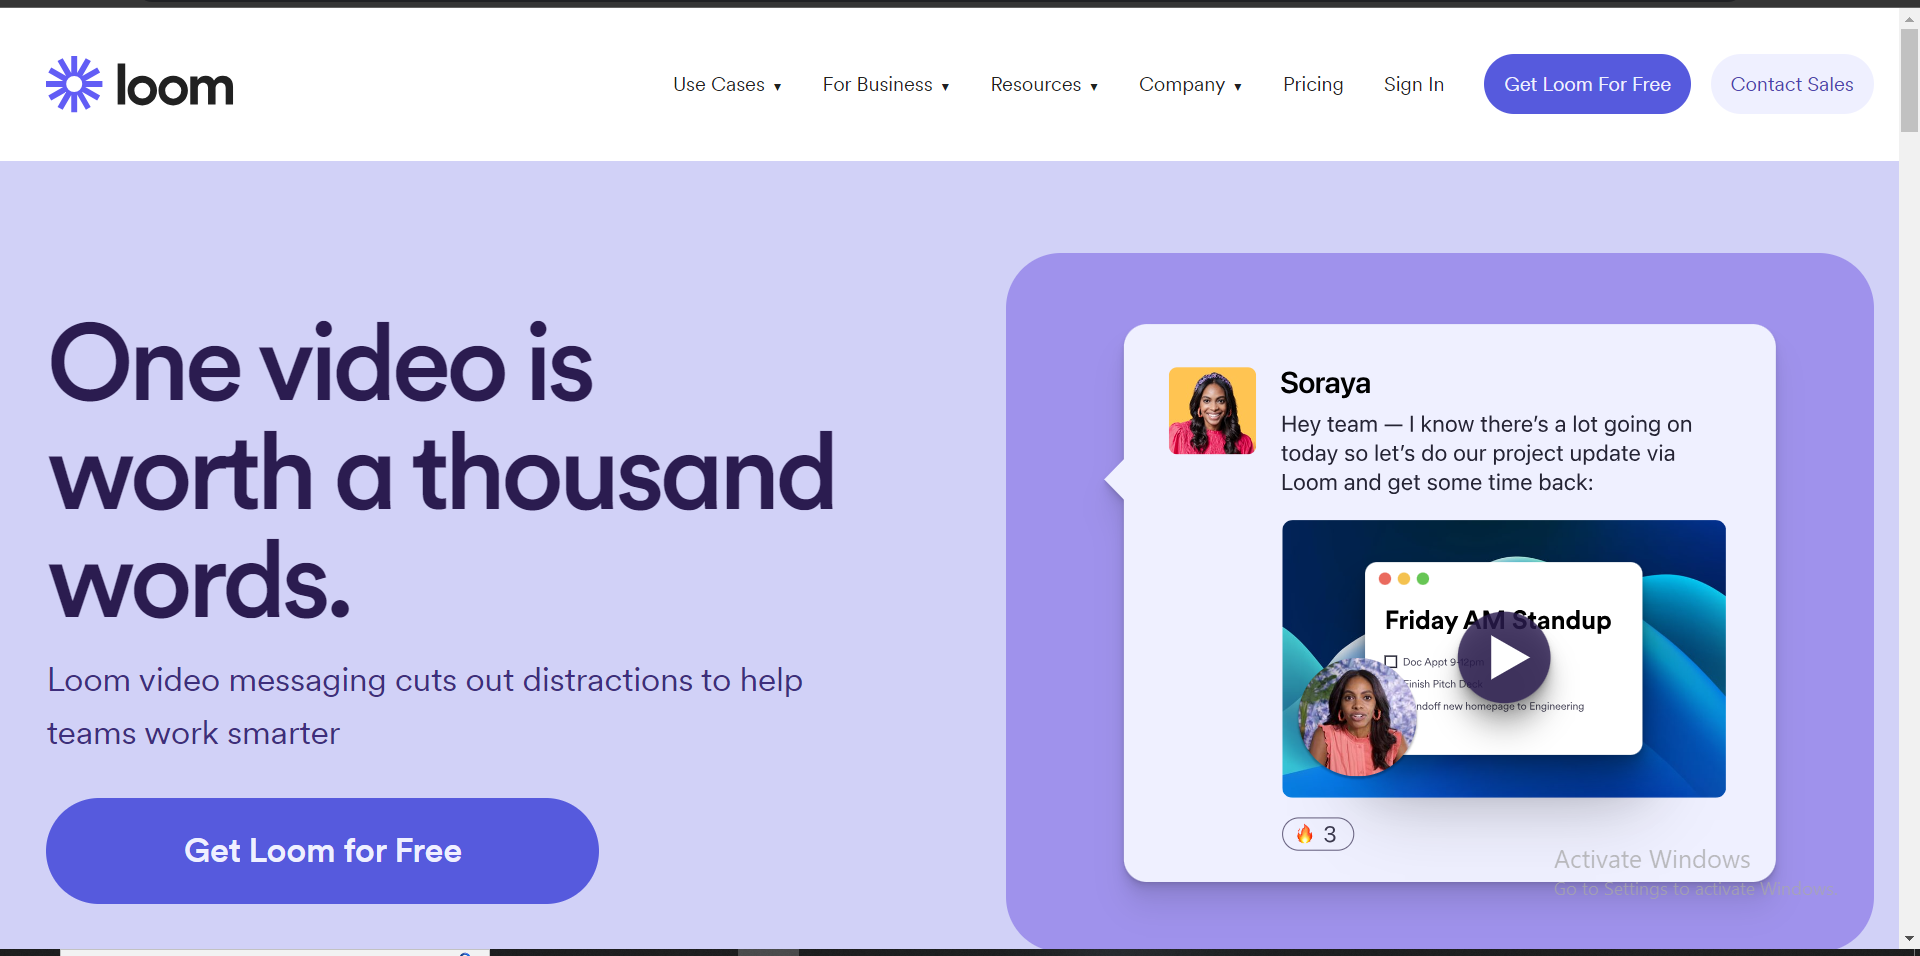1920x956 pixels.
Task: Go to the Pricing page
Action: click(x=1313, y=85)
